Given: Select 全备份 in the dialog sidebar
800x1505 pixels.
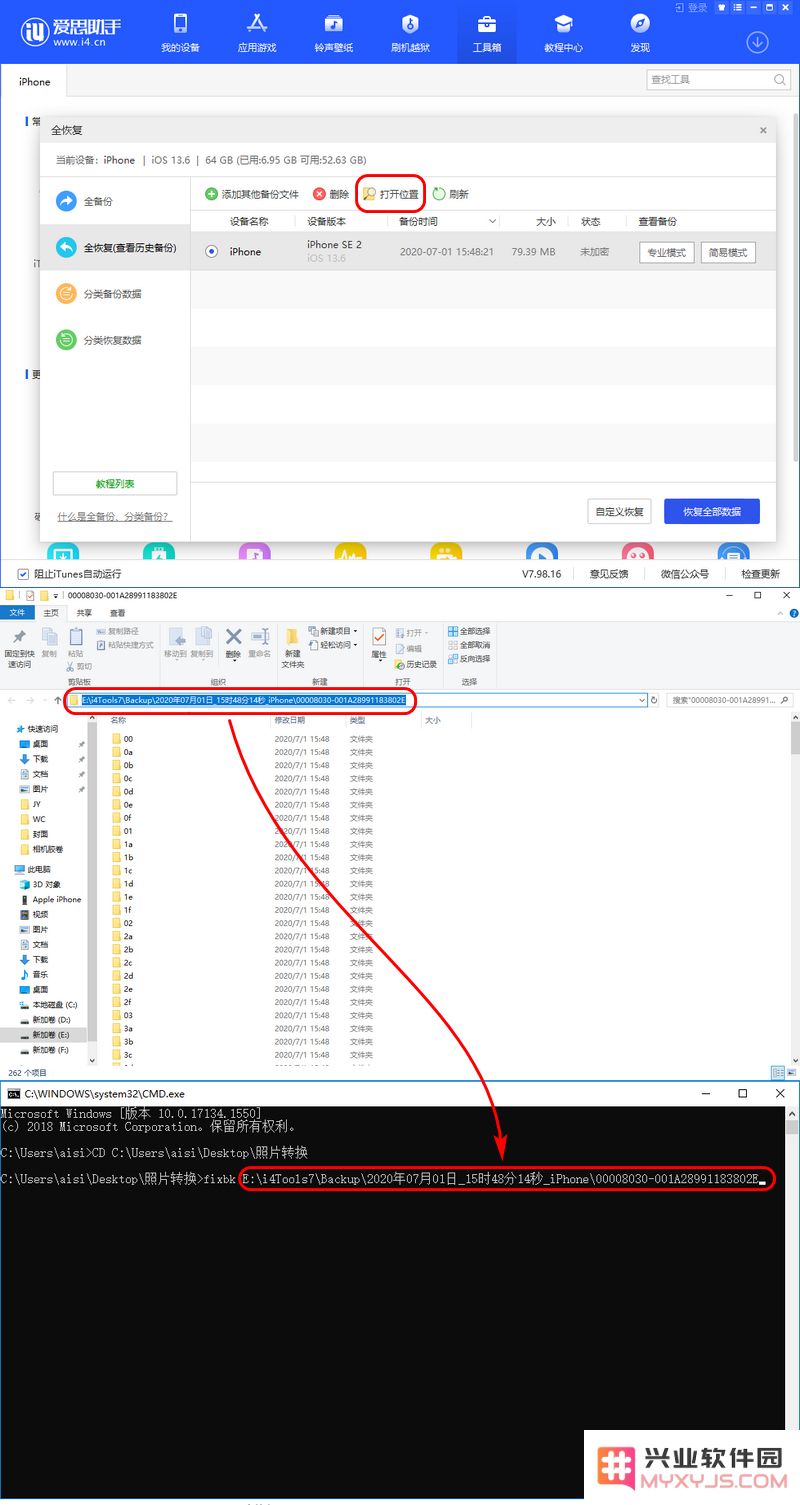Looking at the screenshot, I should tap(115, 201).
